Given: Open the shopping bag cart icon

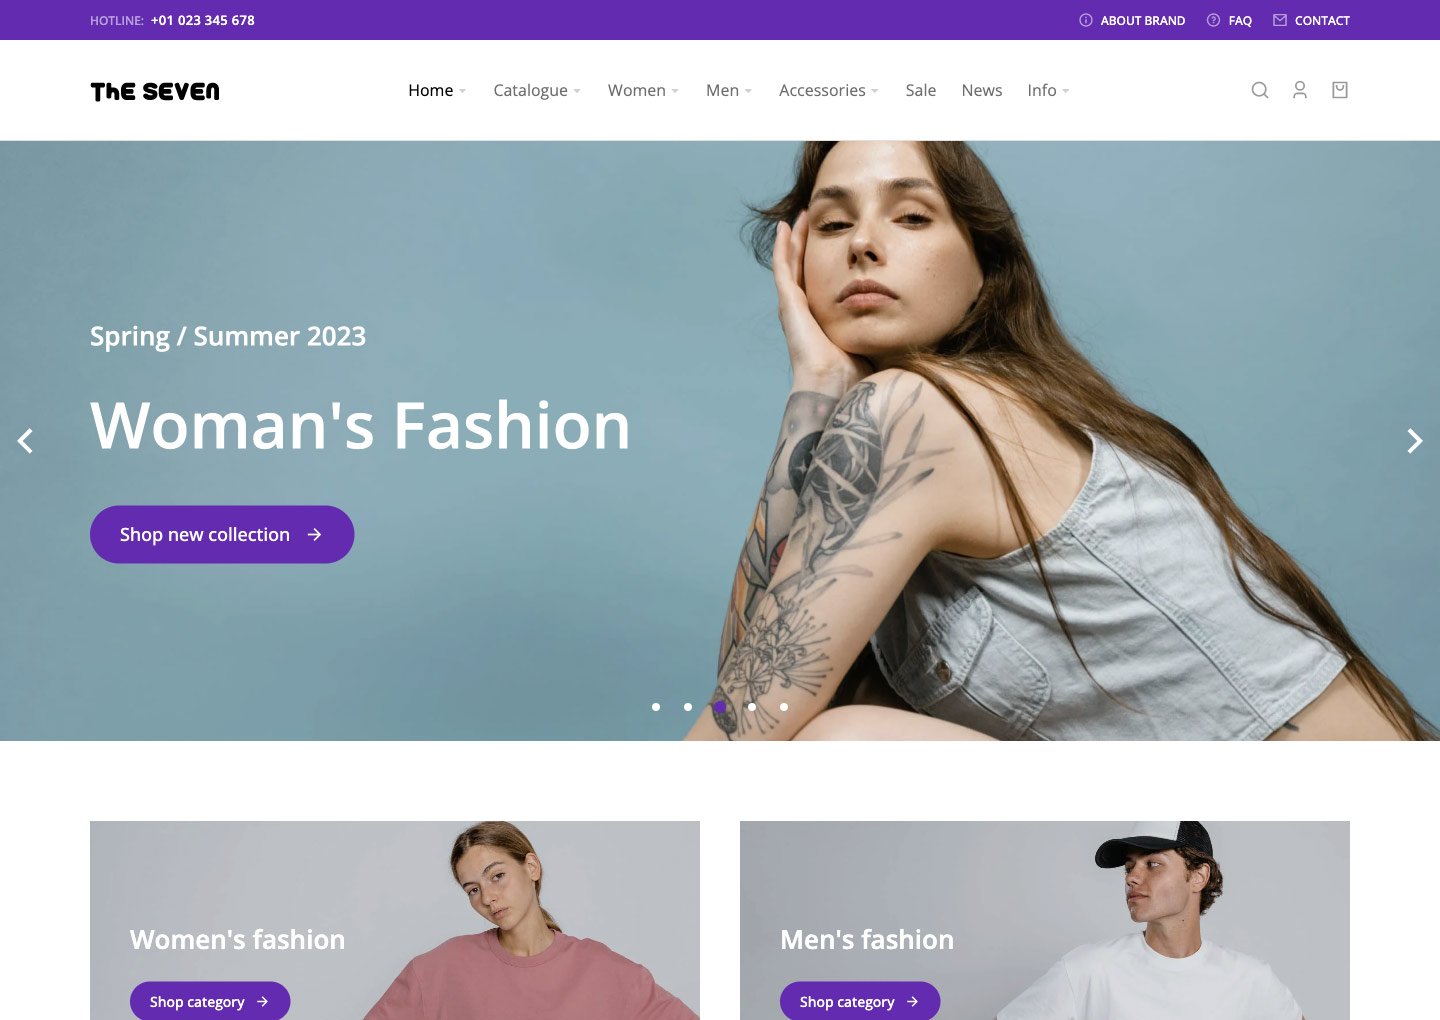Looking at the screenshot, I should tap(1340, 90).
